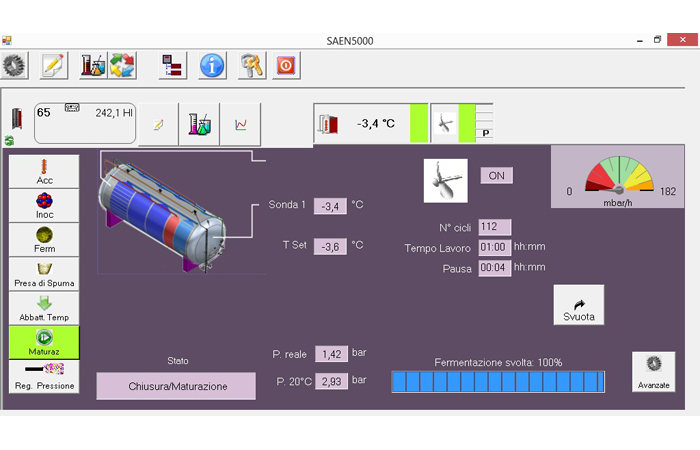Select the Inoc phase
700x450 pixels.
44,206
